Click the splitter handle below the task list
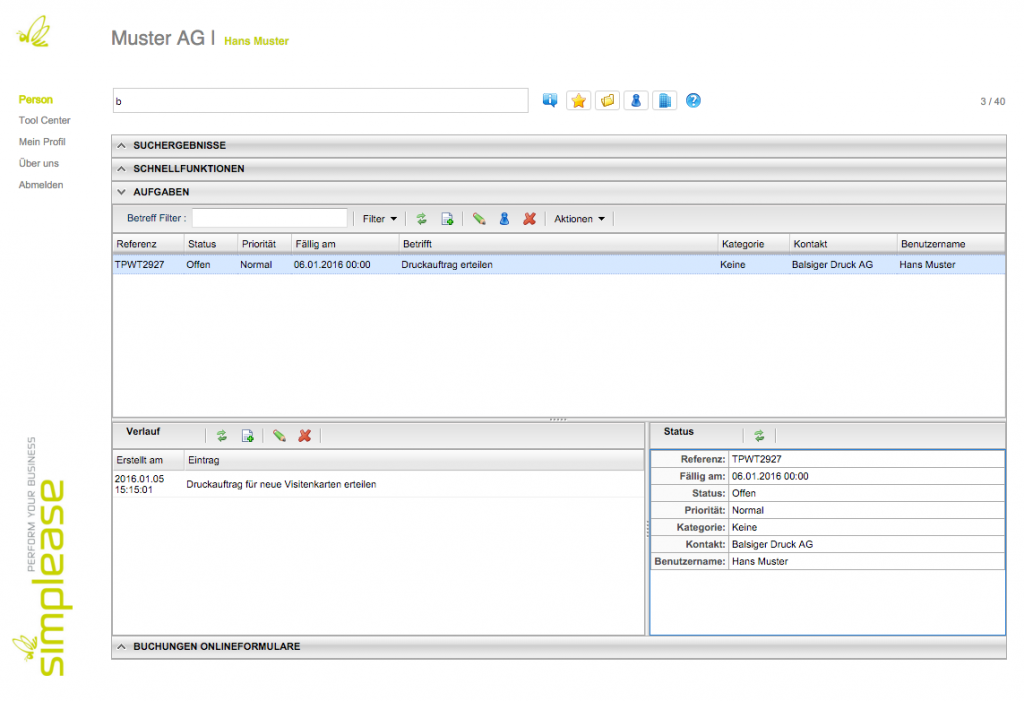The height and width of the screenshot is (701, 1024). 558,419
